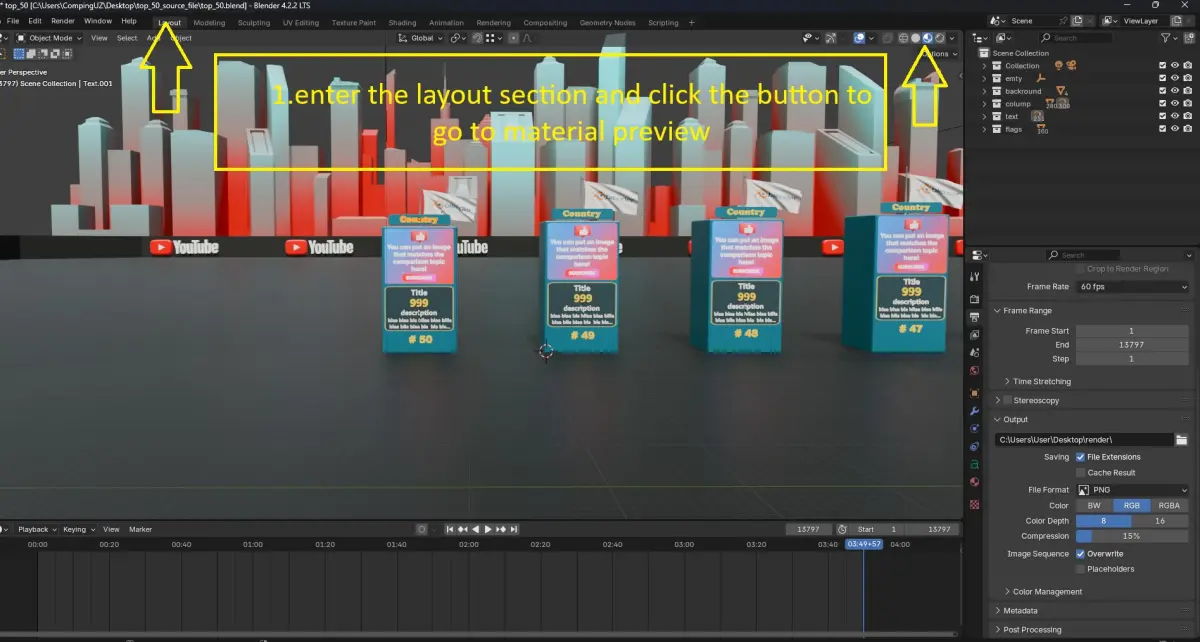Switch to Material Preview shading mode

pos(927,38)
